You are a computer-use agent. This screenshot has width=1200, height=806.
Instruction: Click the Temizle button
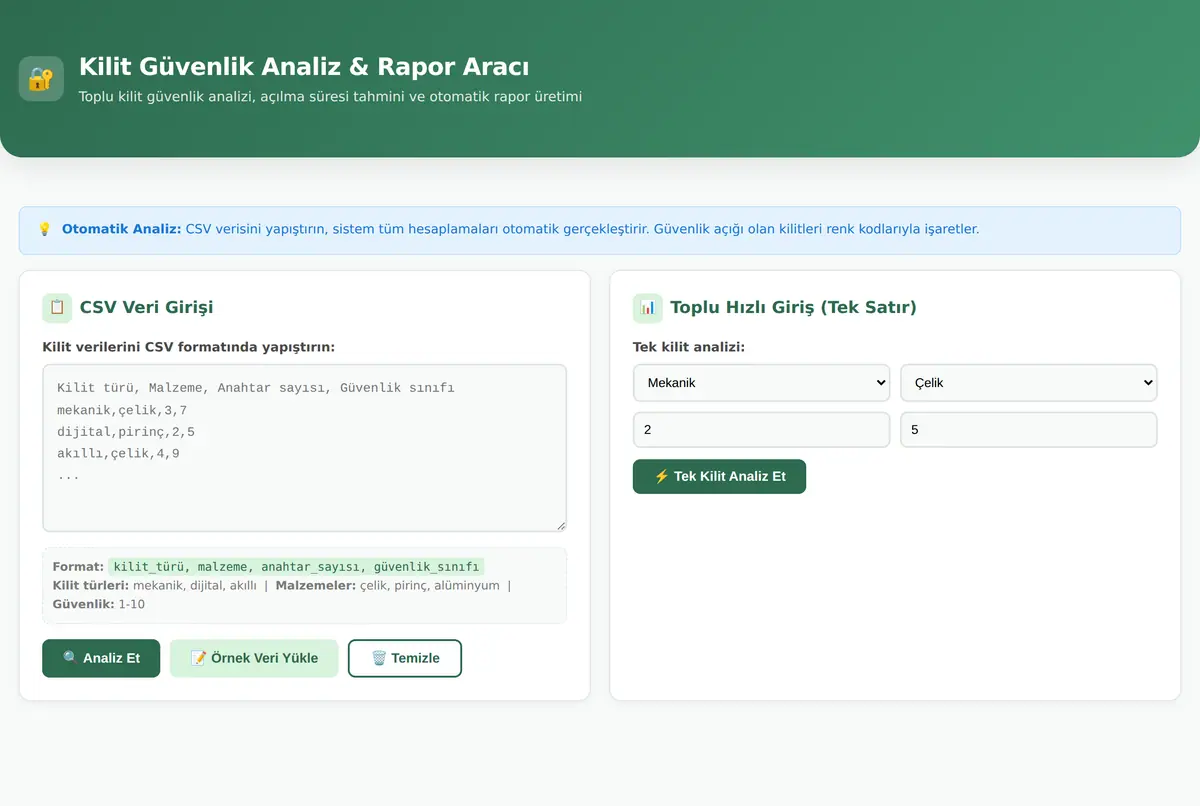(405, 658)
